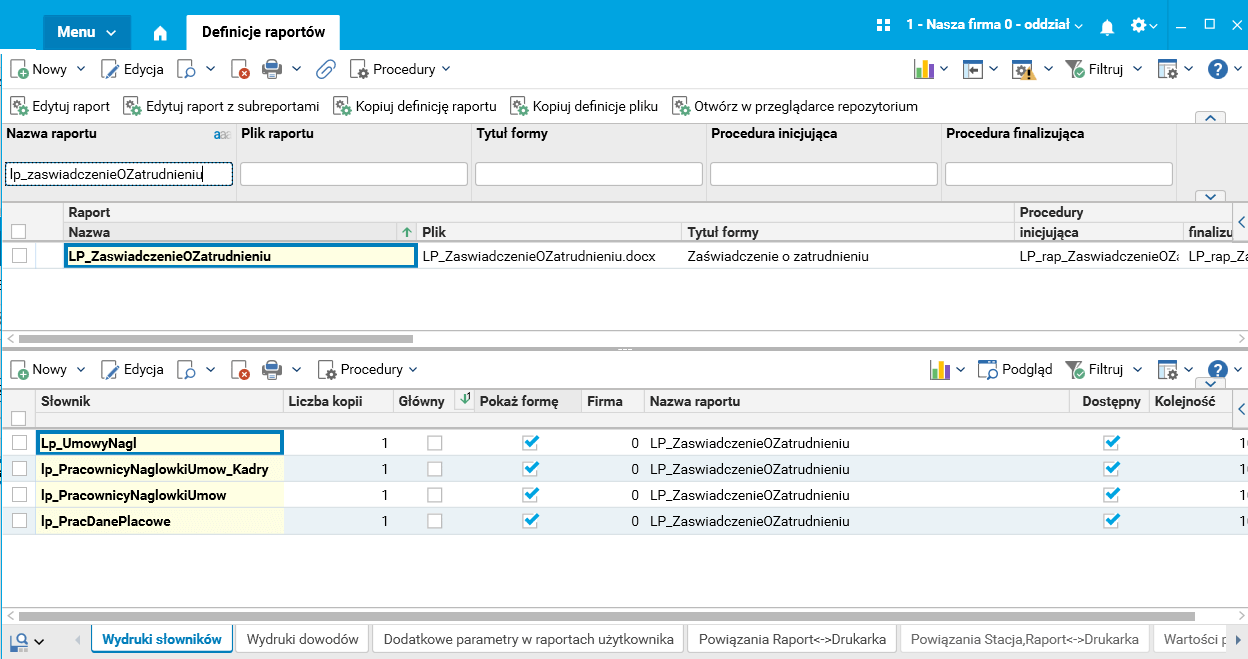This screenshot has width=1248, height=659.
Task: Uncheck Dostępny for lp_PracownicyNaglowkiUmow
Action: click(x=1110, y=494)
